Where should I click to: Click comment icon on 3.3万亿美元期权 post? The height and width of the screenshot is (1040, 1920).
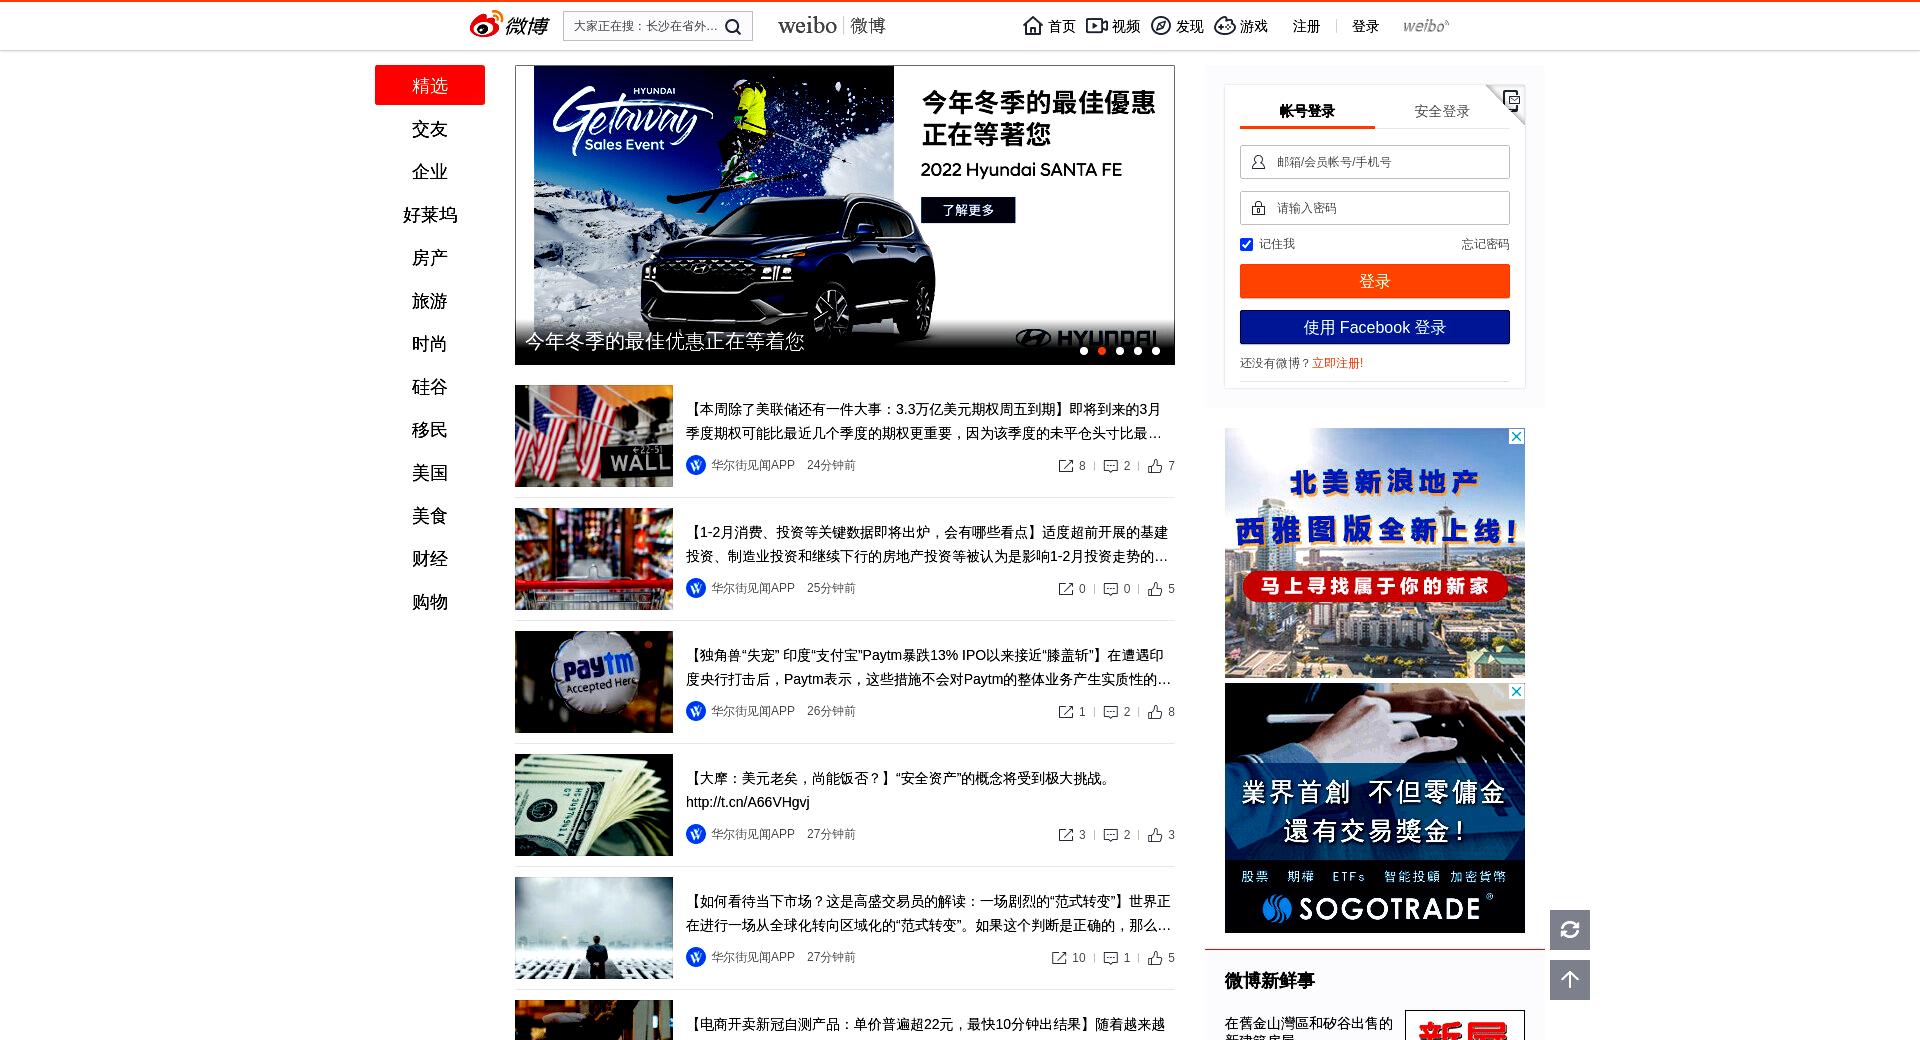click(1110, 466)
